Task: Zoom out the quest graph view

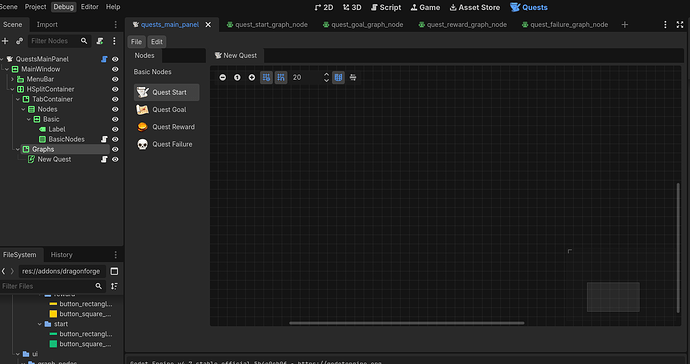Action: 223,77
